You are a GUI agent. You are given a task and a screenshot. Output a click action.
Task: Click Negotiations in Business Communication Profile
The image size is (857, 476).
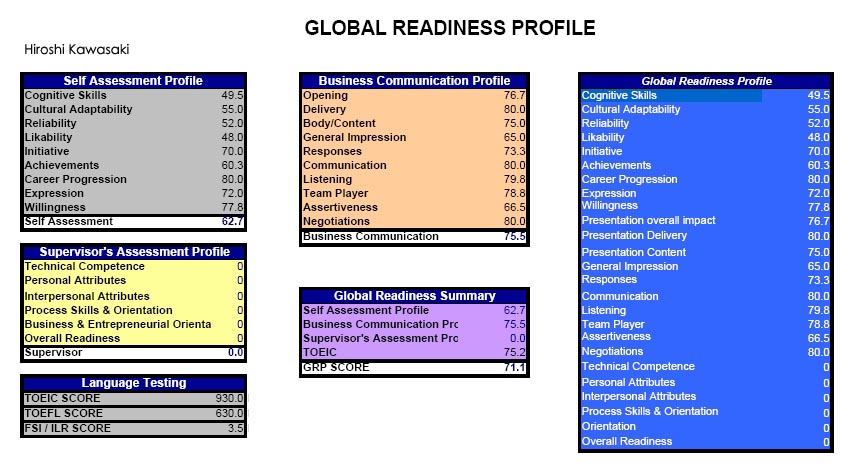click(x=336, y=221)
